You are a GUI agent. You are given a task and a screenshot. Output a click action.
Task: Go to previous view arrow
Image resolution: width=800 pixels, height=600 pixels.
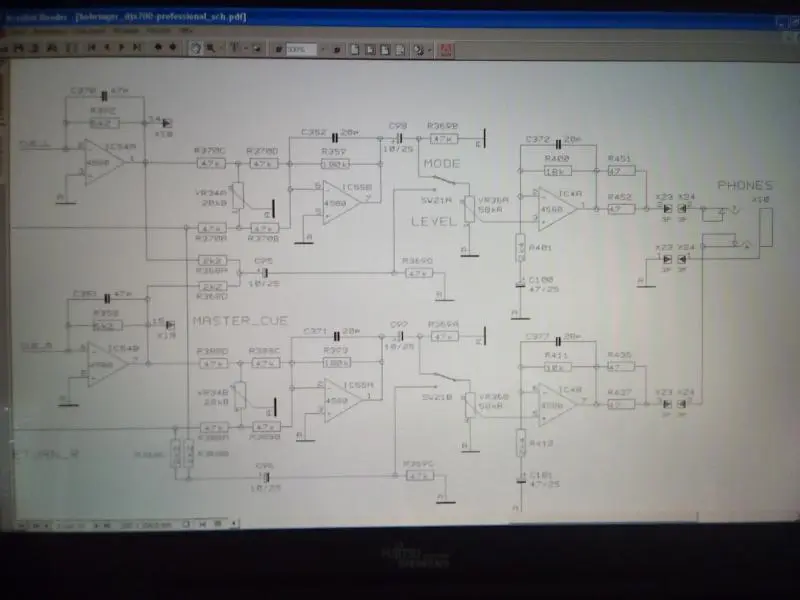pos(158,48)
